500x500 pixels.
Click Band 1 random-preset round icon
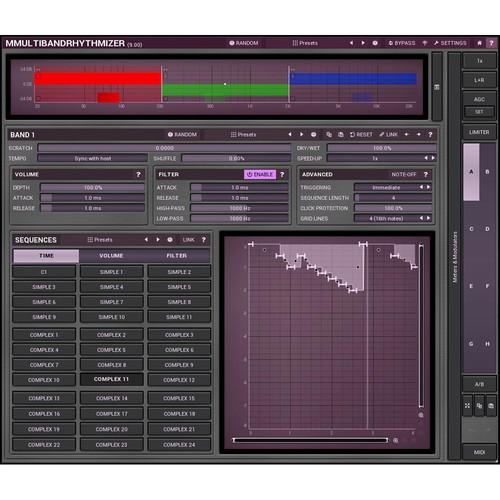coord(314,134)
